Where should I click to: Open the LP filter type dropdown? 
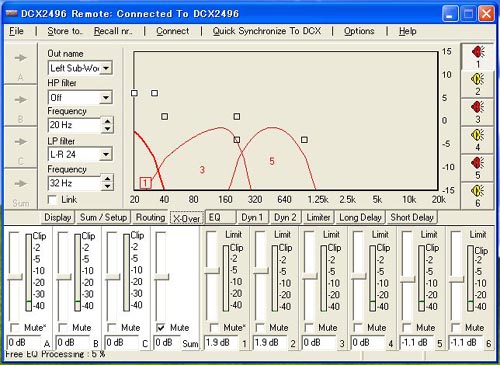[106, 154]
